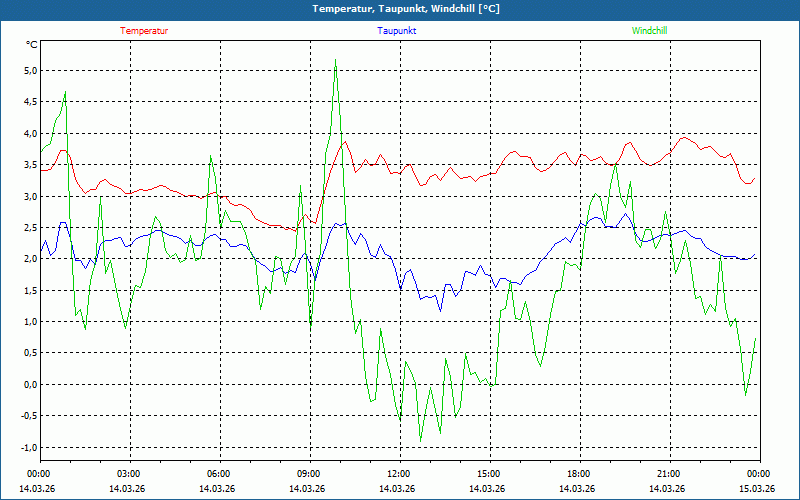Image resolution: width=800 pixels, height=500 pixels.
Task: Click the 5,0 value on the y-axis
Action: (29, 71)
